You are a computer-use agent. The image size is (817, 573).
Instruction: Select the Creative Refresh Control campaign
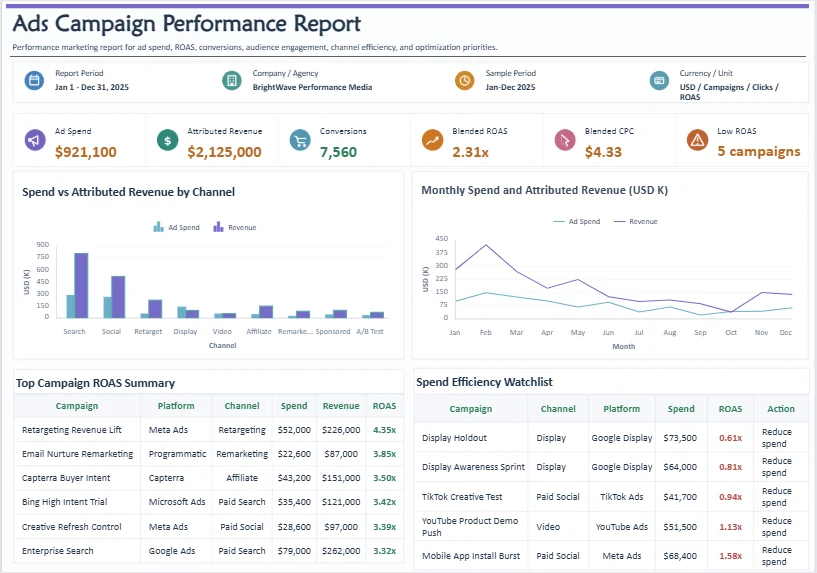click(71, 527)
